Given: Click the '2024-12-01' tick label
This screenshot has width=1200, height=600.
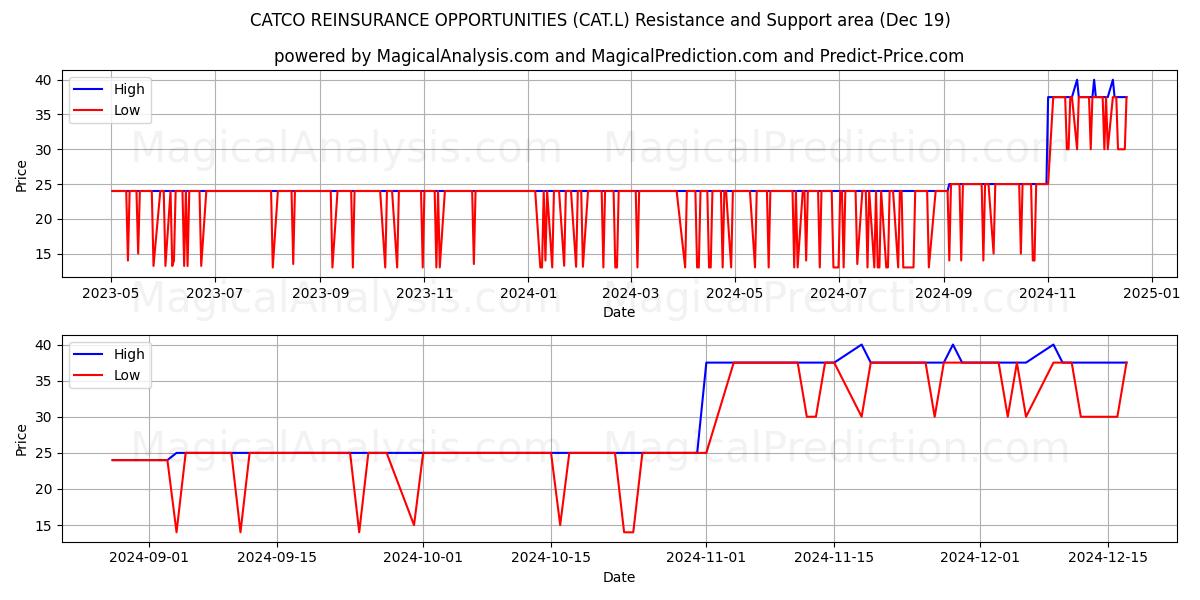Looking at the screenshot, I should pos(980,557).
